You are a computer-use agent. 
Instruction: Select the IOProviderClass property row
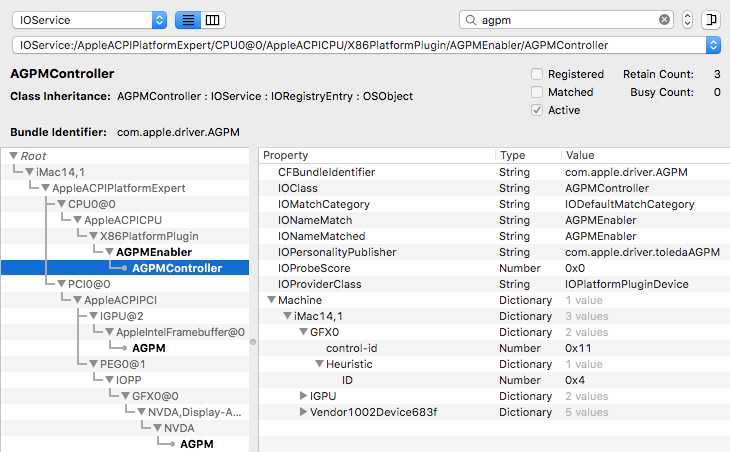coord(494,284)
